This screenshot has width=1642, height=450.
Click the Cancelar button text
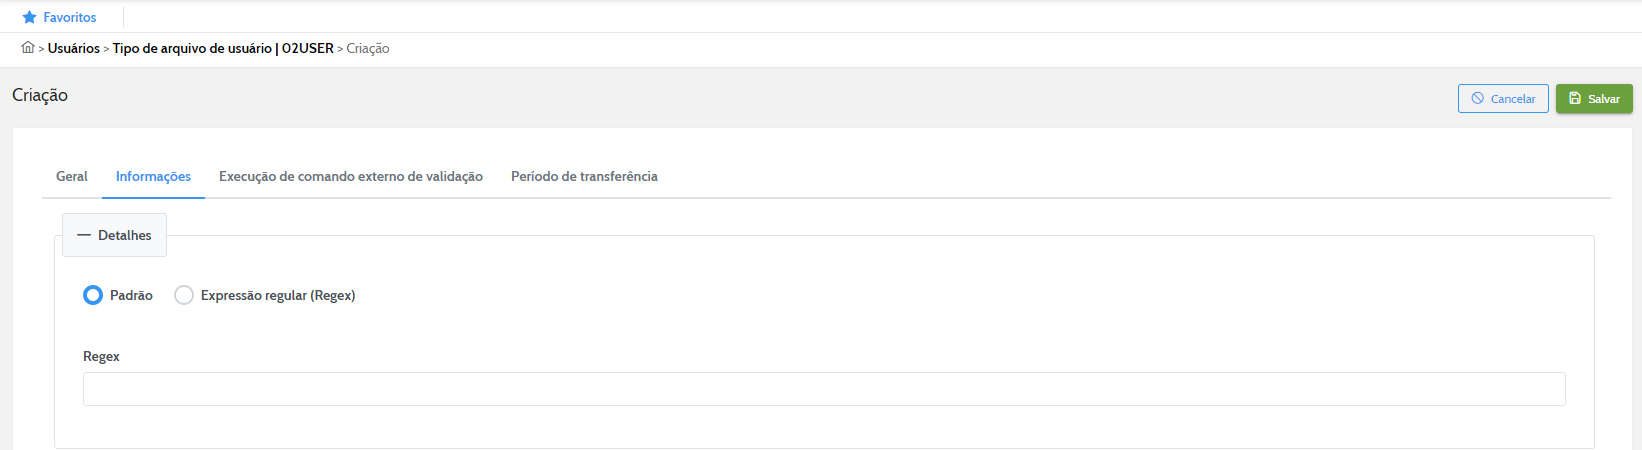coord(1513,99)
